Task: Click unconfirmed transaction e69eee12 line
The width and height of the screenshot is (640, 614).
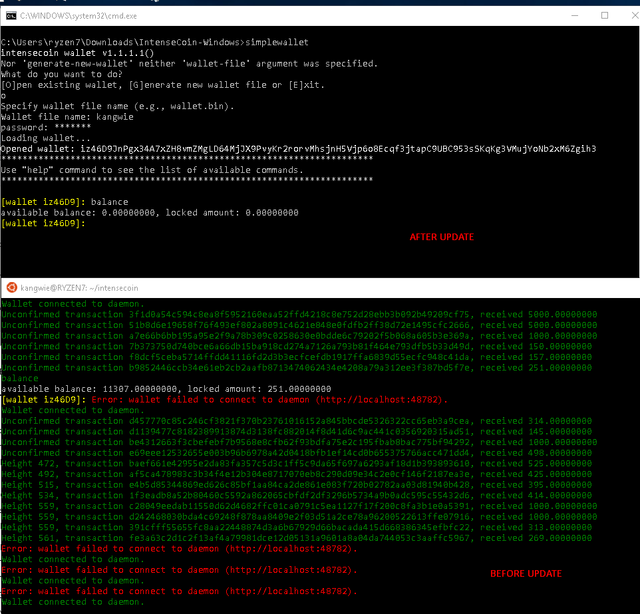Action: click(296, 453)
